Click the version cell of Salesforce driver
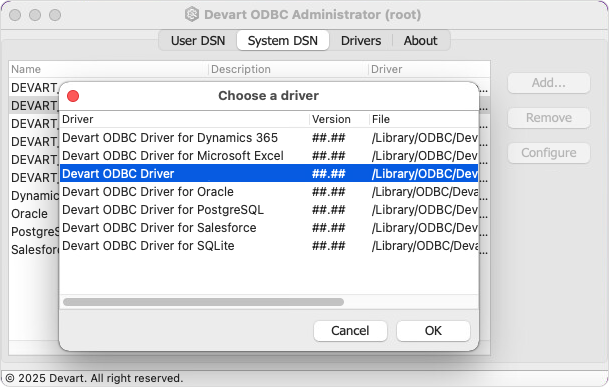The image size is (609, 387). click(x=329, y=228)
